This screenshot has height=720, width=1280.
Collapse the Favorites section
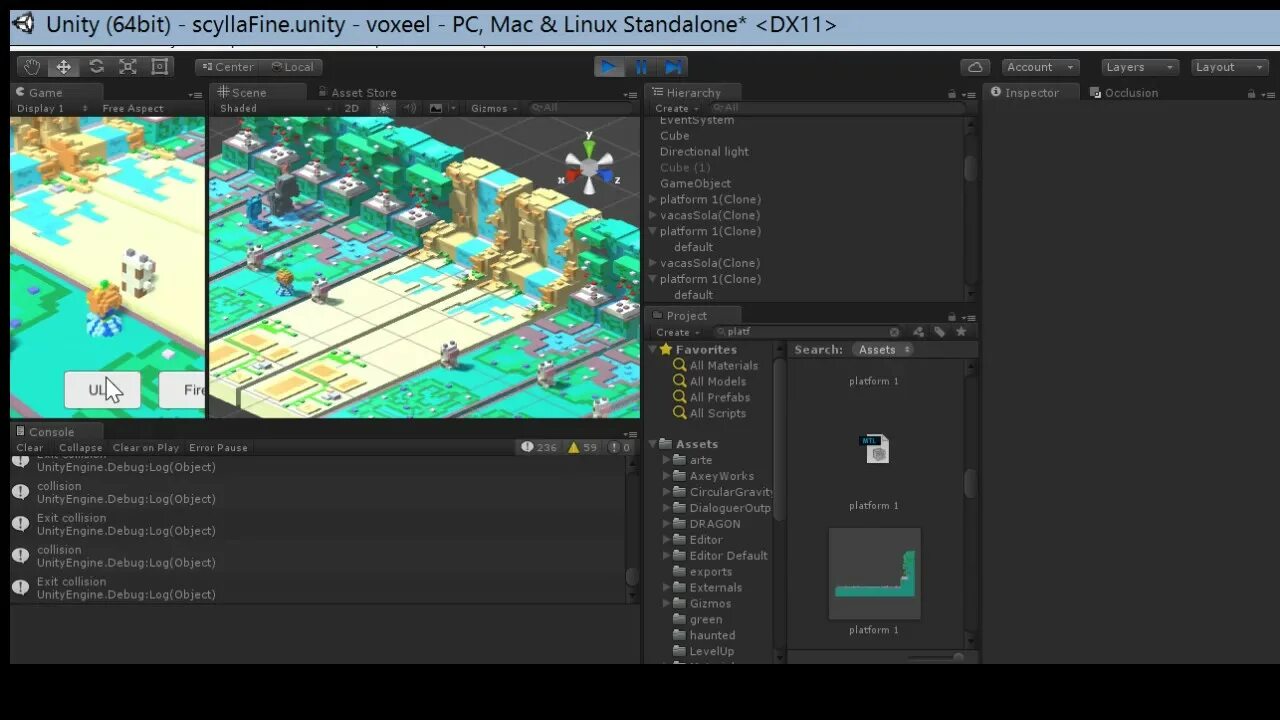653,349
